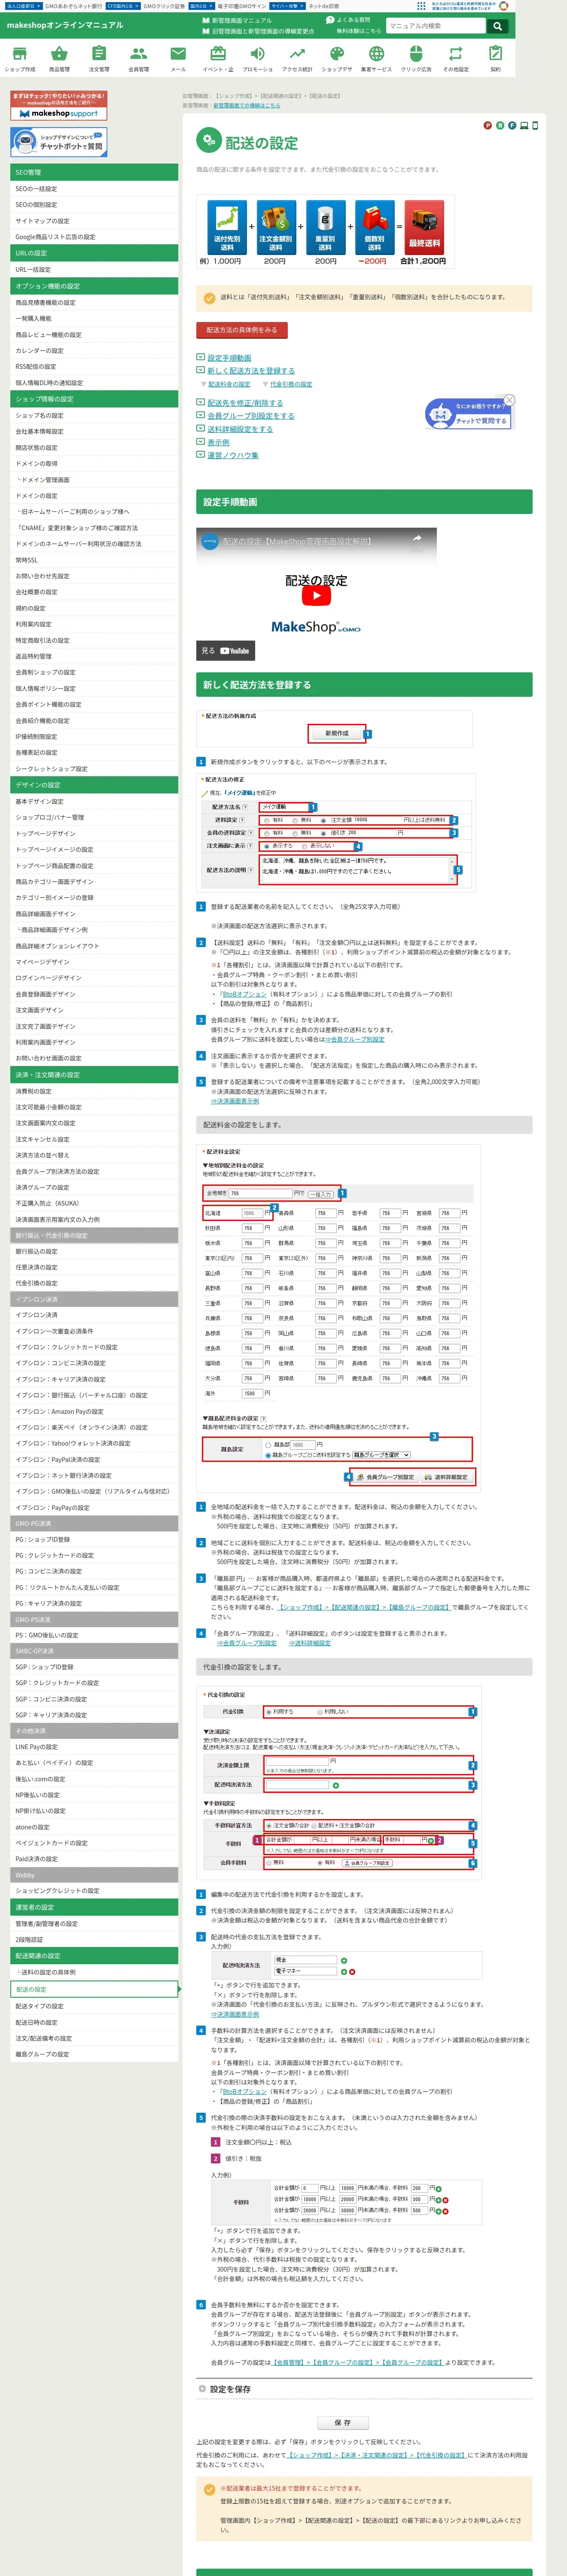Select トップページデザイン in the sidebar
567x2576 pixels.
[x=94, y=833]
